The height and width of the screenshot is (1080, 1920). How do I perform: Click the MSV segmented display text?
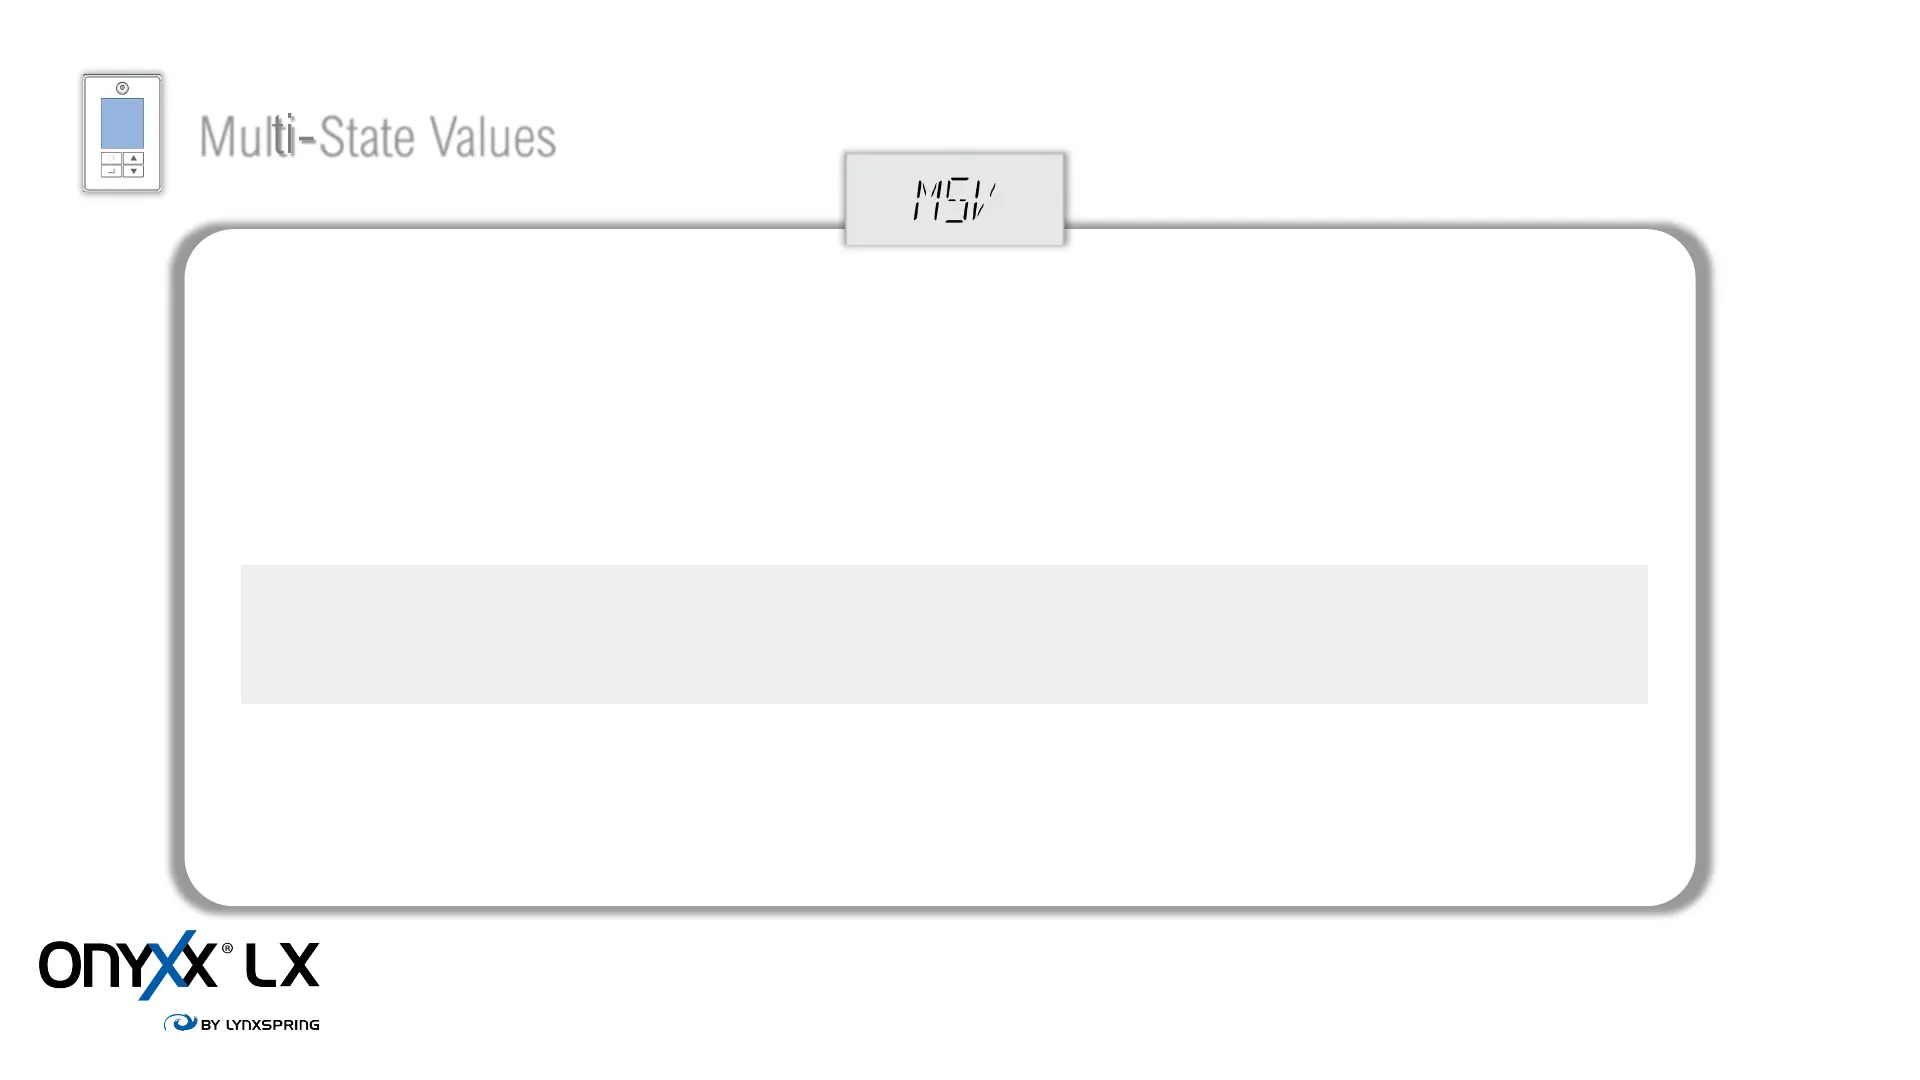coord(954,200)
